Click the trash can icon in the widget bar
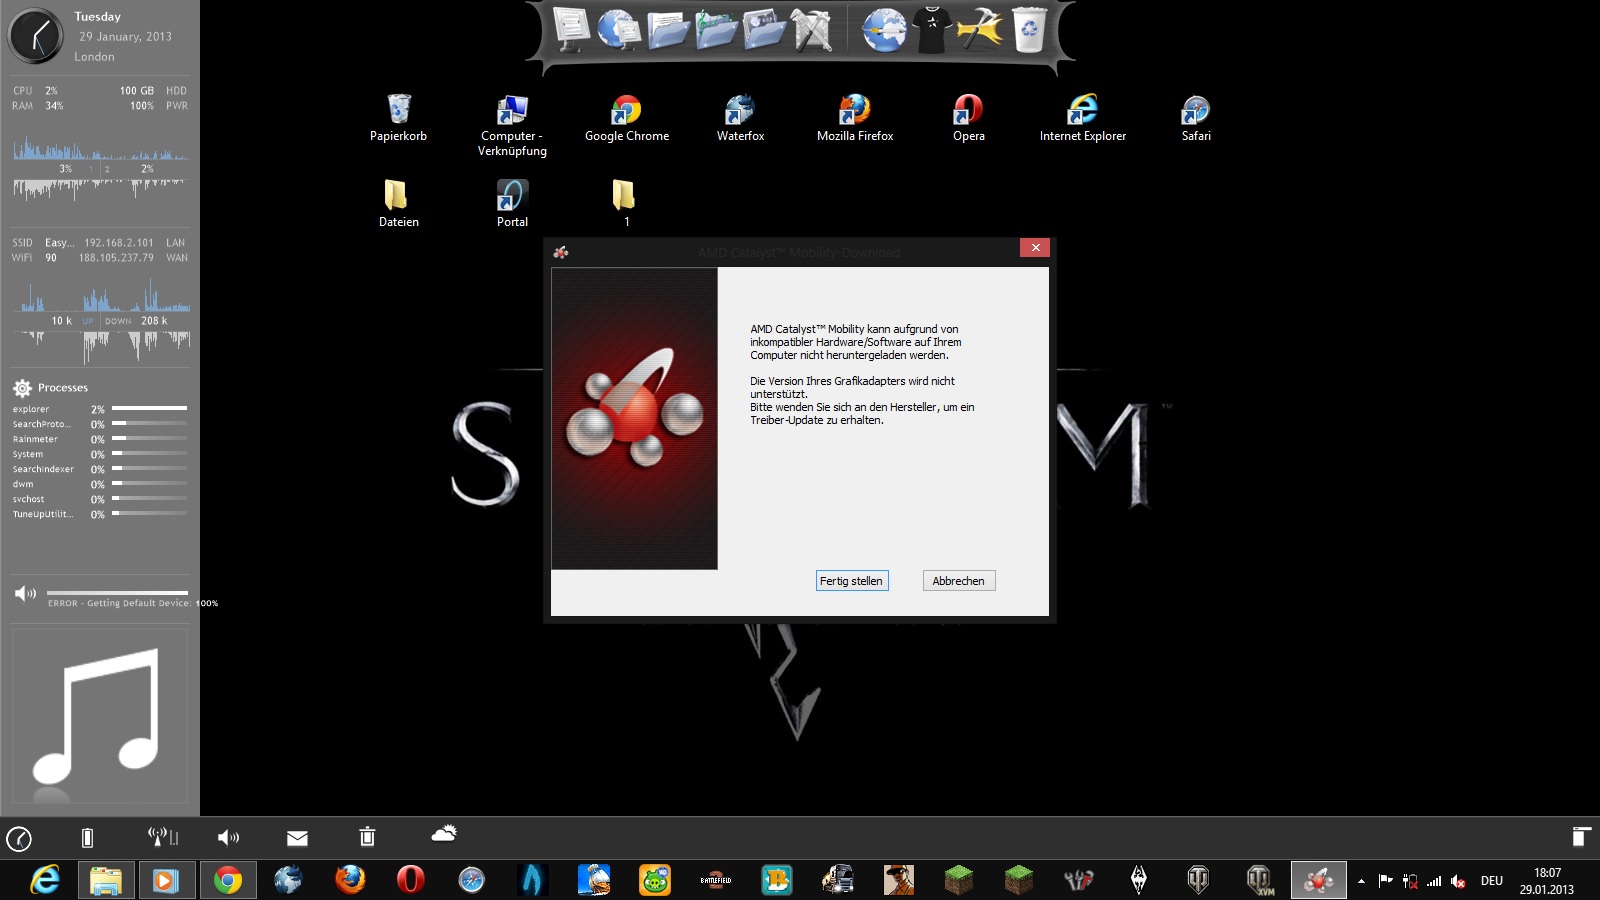The image size is (1600, 900). coord(367,836)
